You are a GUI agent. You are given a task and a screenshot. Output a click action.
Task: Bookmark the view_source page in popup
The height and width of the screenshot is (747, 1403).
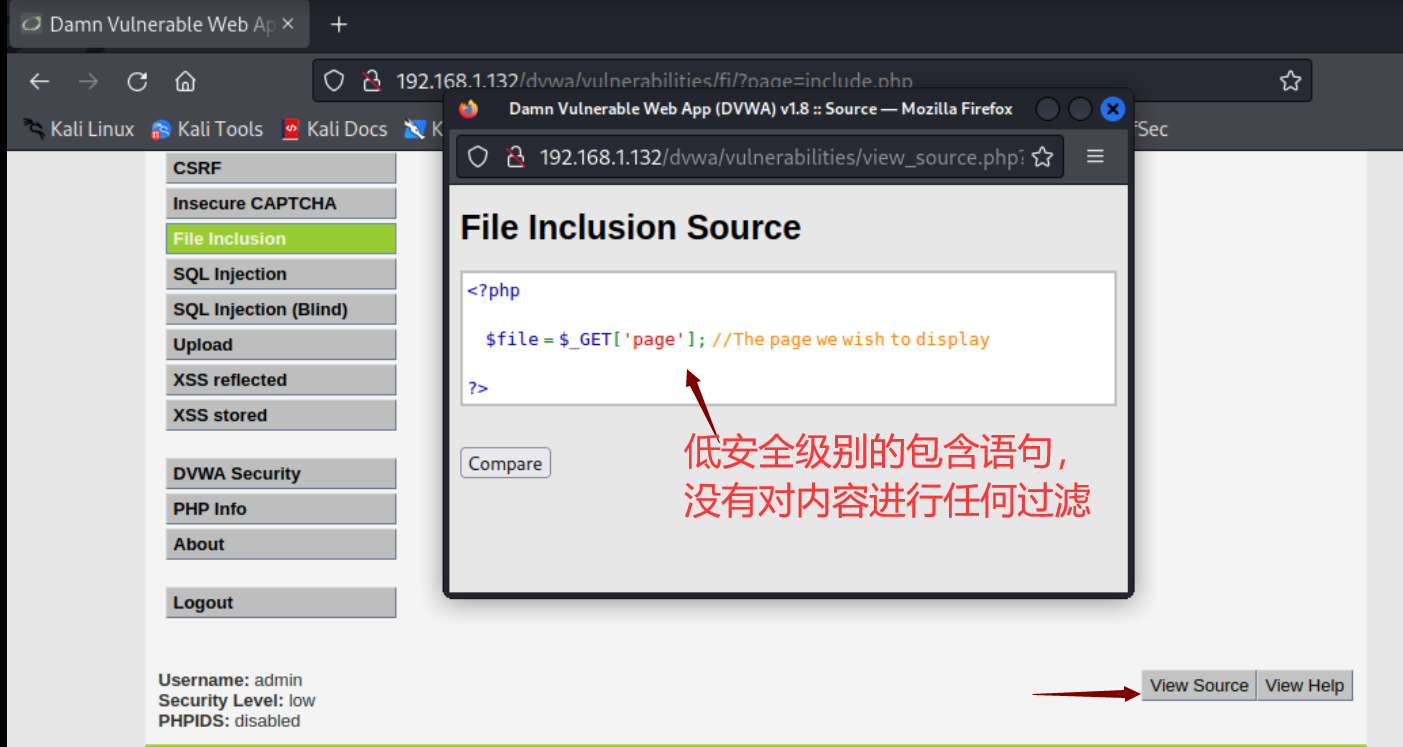click(1042, 156)
